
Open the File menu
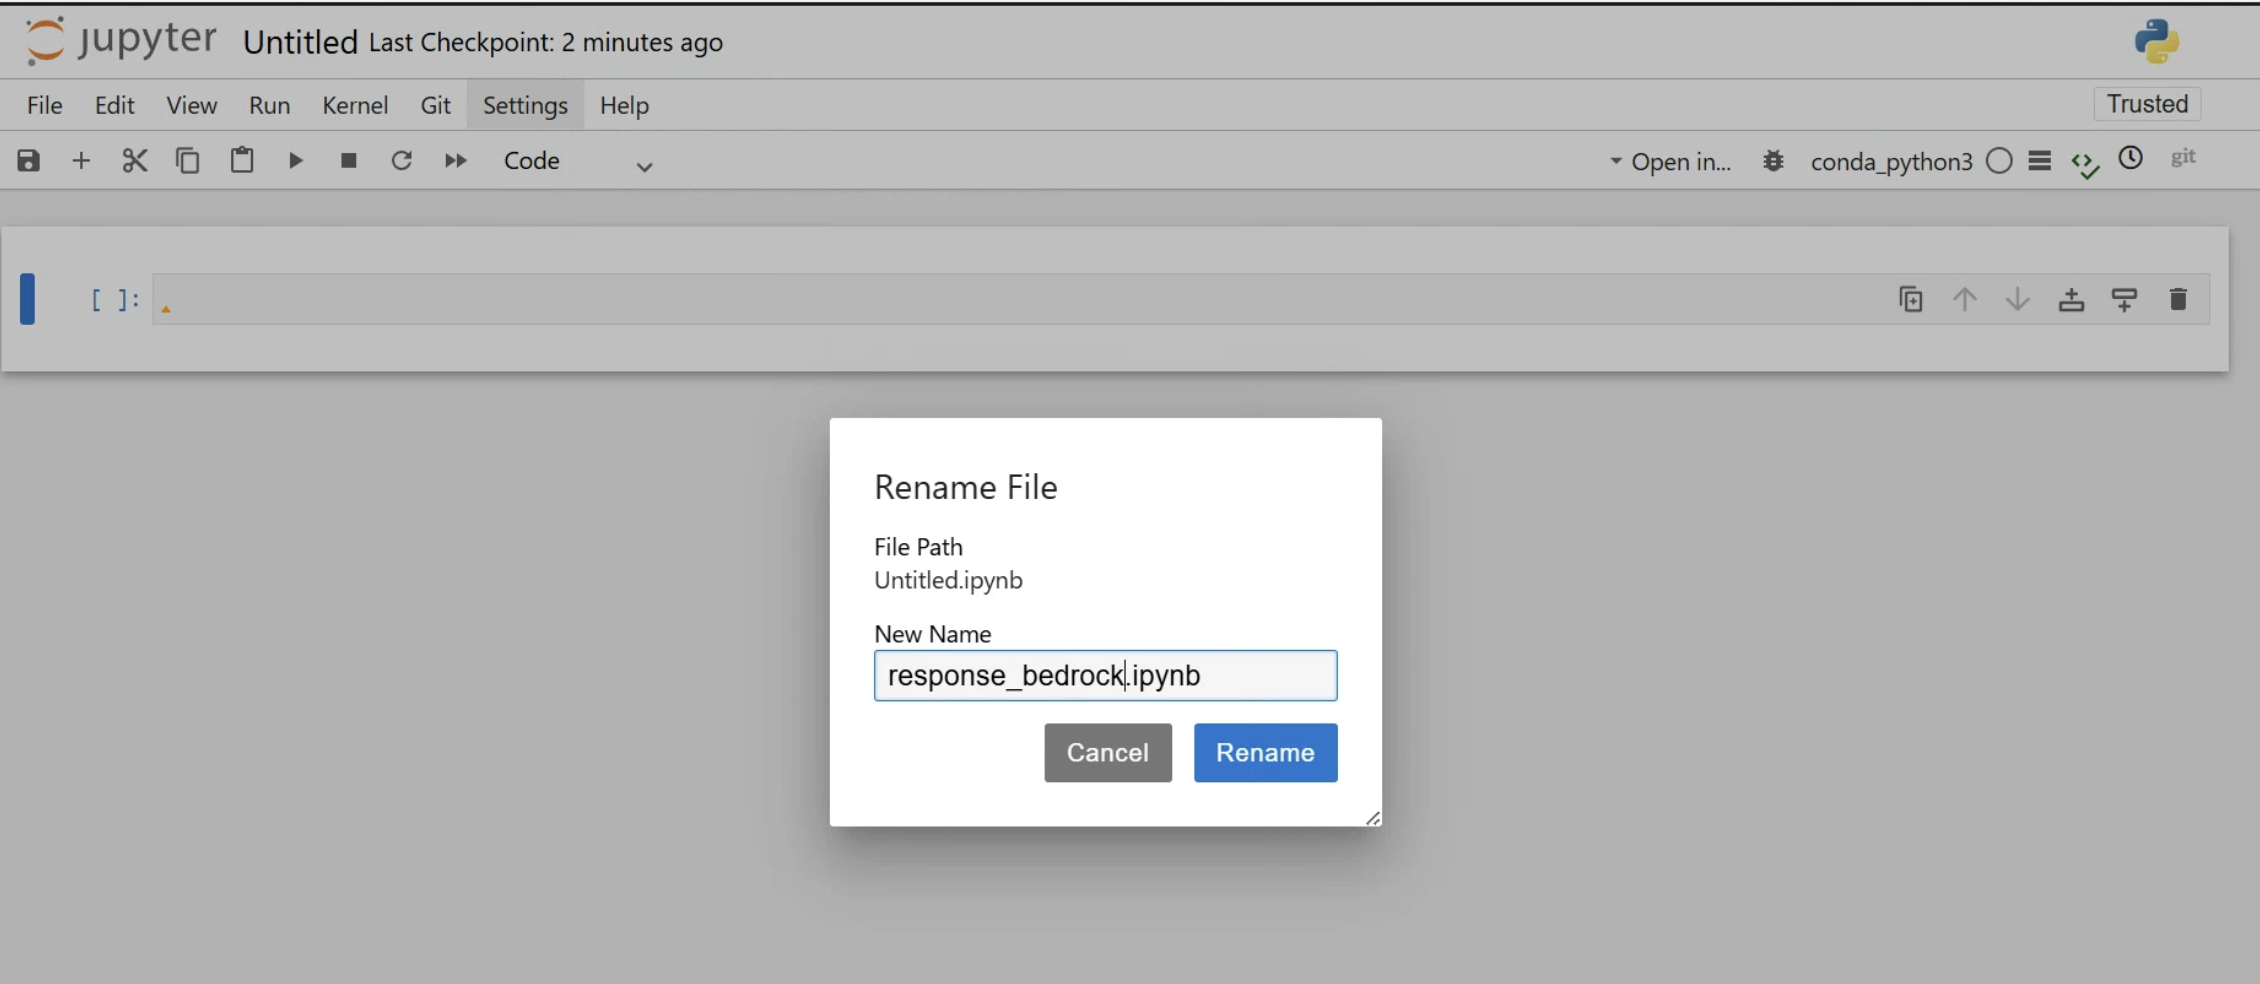point(45,105)
